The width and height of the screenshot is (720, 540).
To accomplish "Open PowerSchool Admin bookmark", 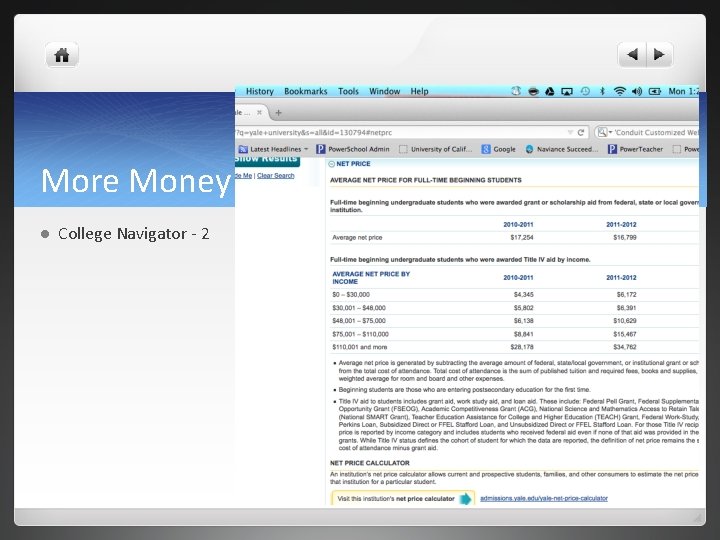I will coord(353,149).
